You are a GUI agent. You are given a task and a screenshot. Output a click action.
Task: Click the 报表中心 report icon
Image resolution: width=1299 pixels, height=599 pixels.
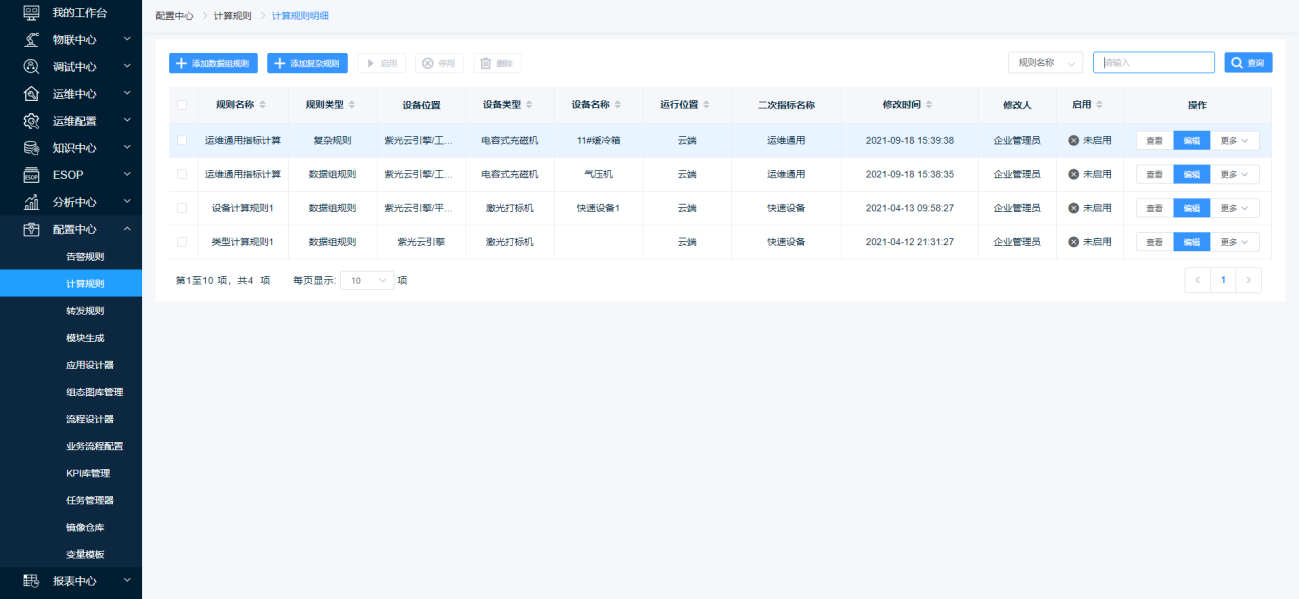(x=31, y=580)
